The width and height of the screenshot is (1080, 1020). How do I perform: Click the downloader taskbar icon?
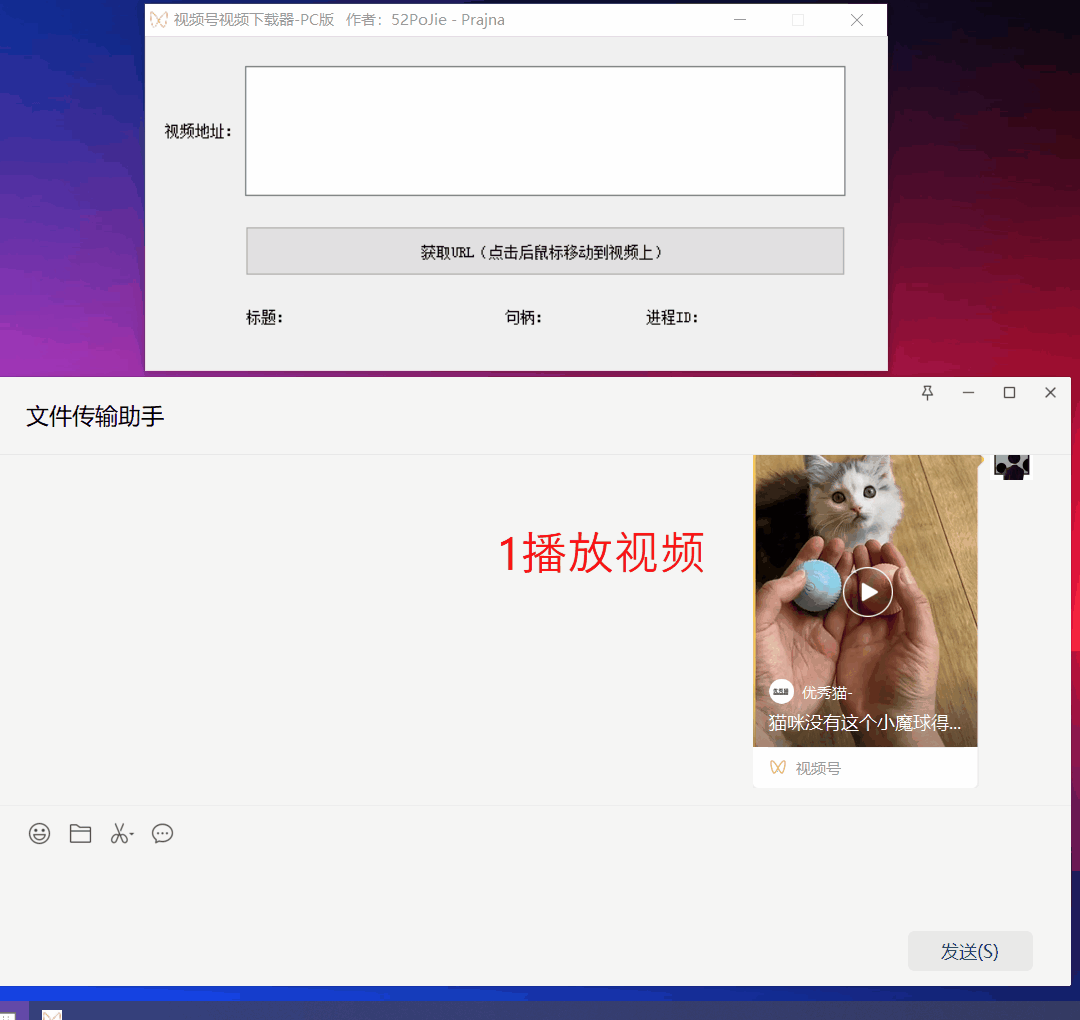[52, 1014]
